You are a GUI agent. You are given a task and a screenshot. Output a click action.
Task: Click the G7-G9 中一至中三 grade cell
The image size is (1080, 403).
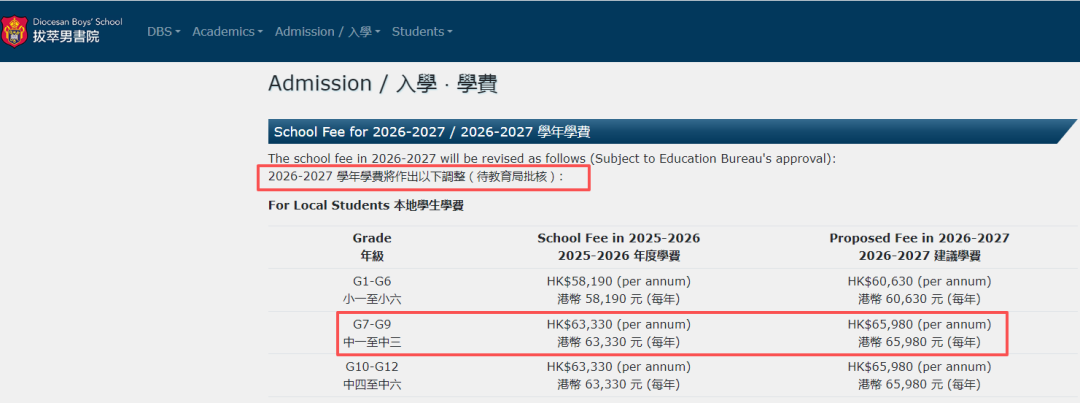pos(372,333)
